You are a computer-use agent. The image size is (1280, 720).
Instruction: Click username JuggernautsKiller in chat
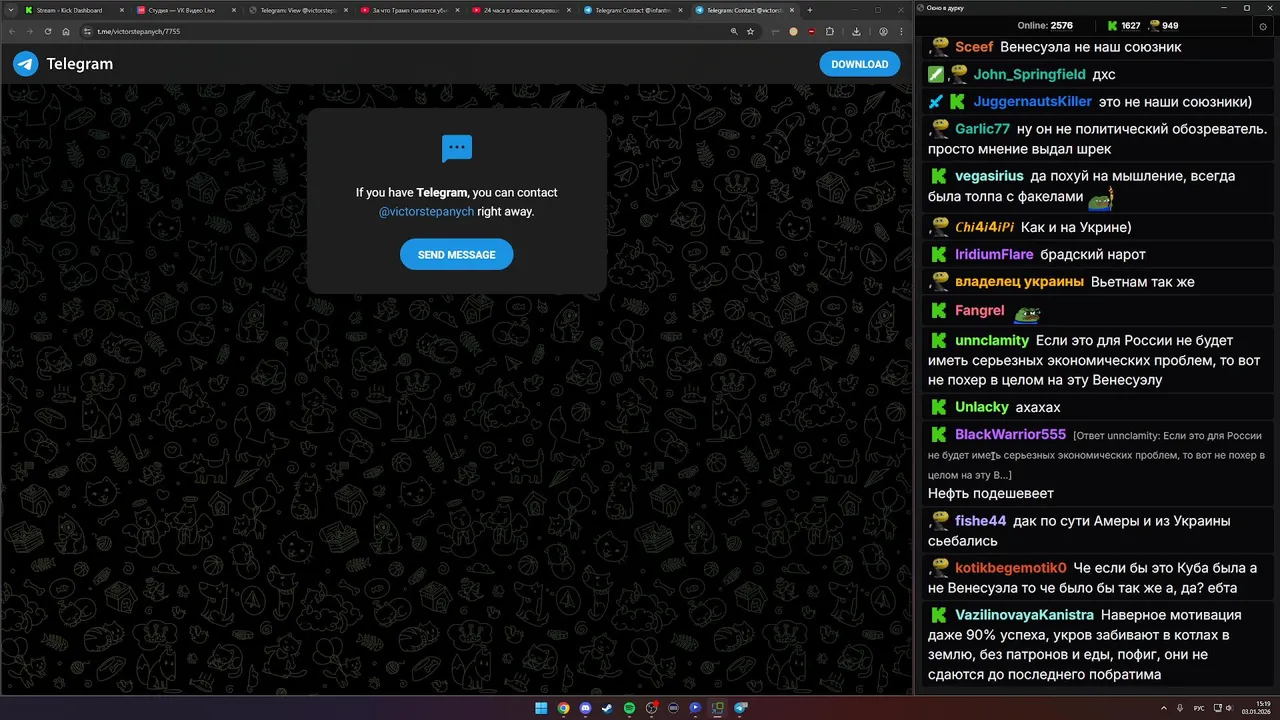pyautogui.click(x=1032, y=101)
